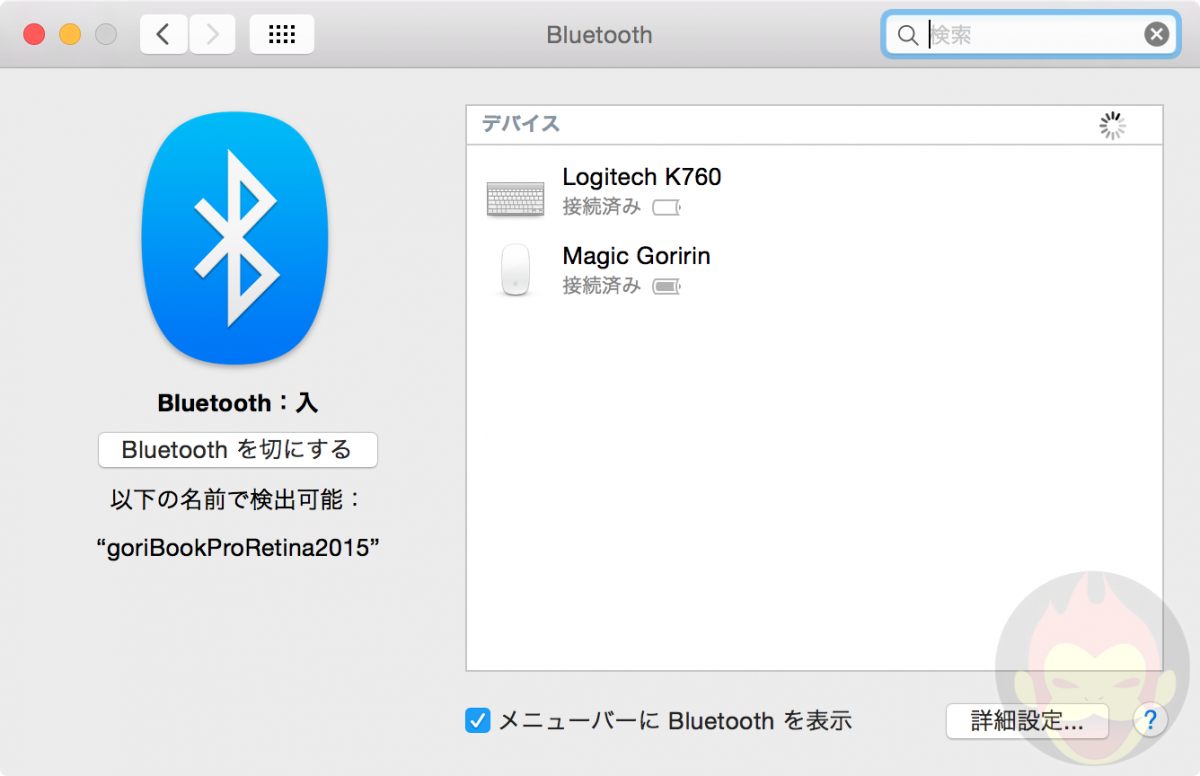Click the battery indicator next to Magic Goririn
The image size is (1200, 776).
[668, 285]
